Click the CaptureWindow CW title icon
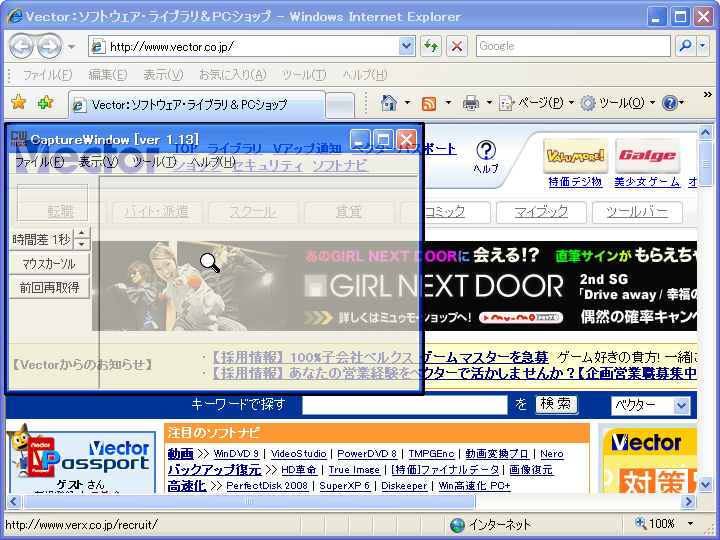 click(x=19, y=139)
